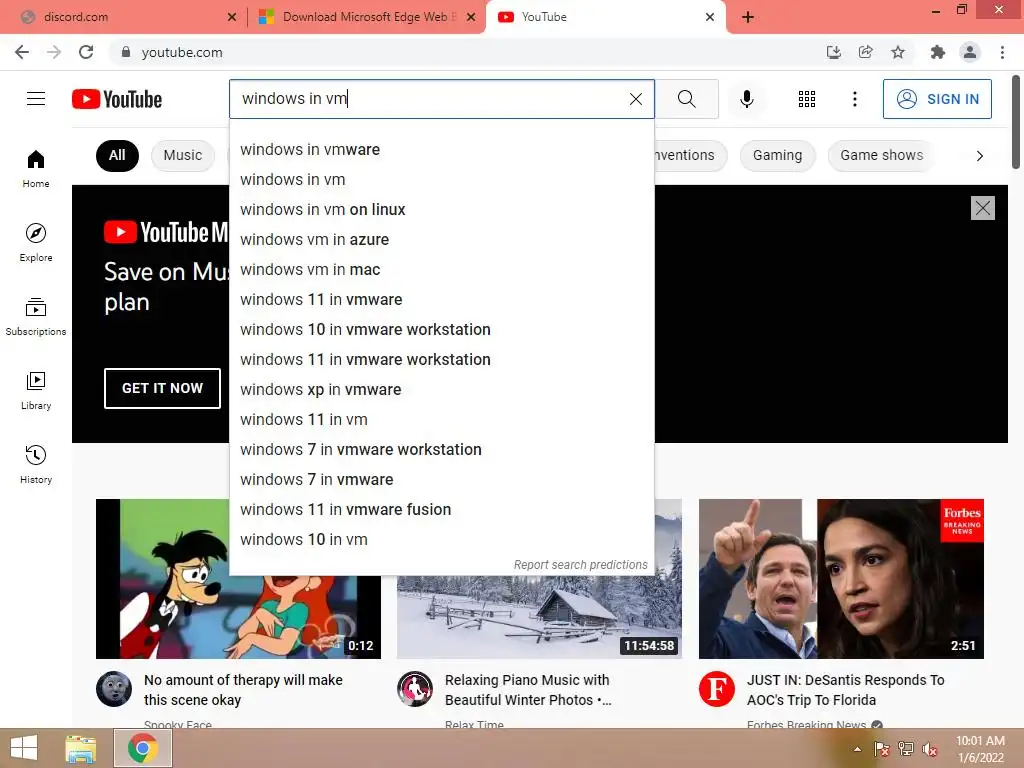
Task: Open JUST IN: DeSantis Responds video title
Action: (845, 690)
